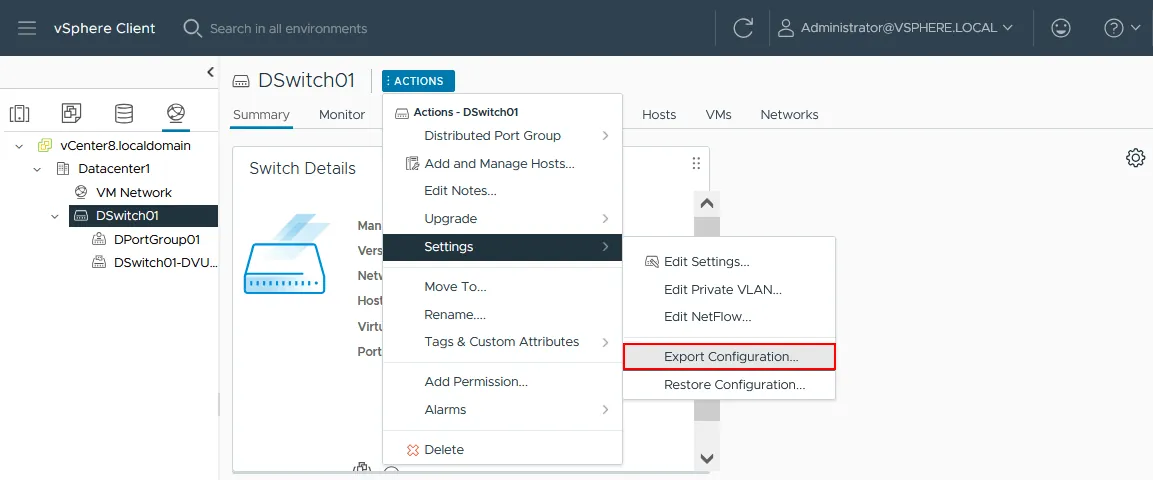Collapse the Datacenter1 tree node
The width and height of the screenshot is (1153, 480).
37,169
